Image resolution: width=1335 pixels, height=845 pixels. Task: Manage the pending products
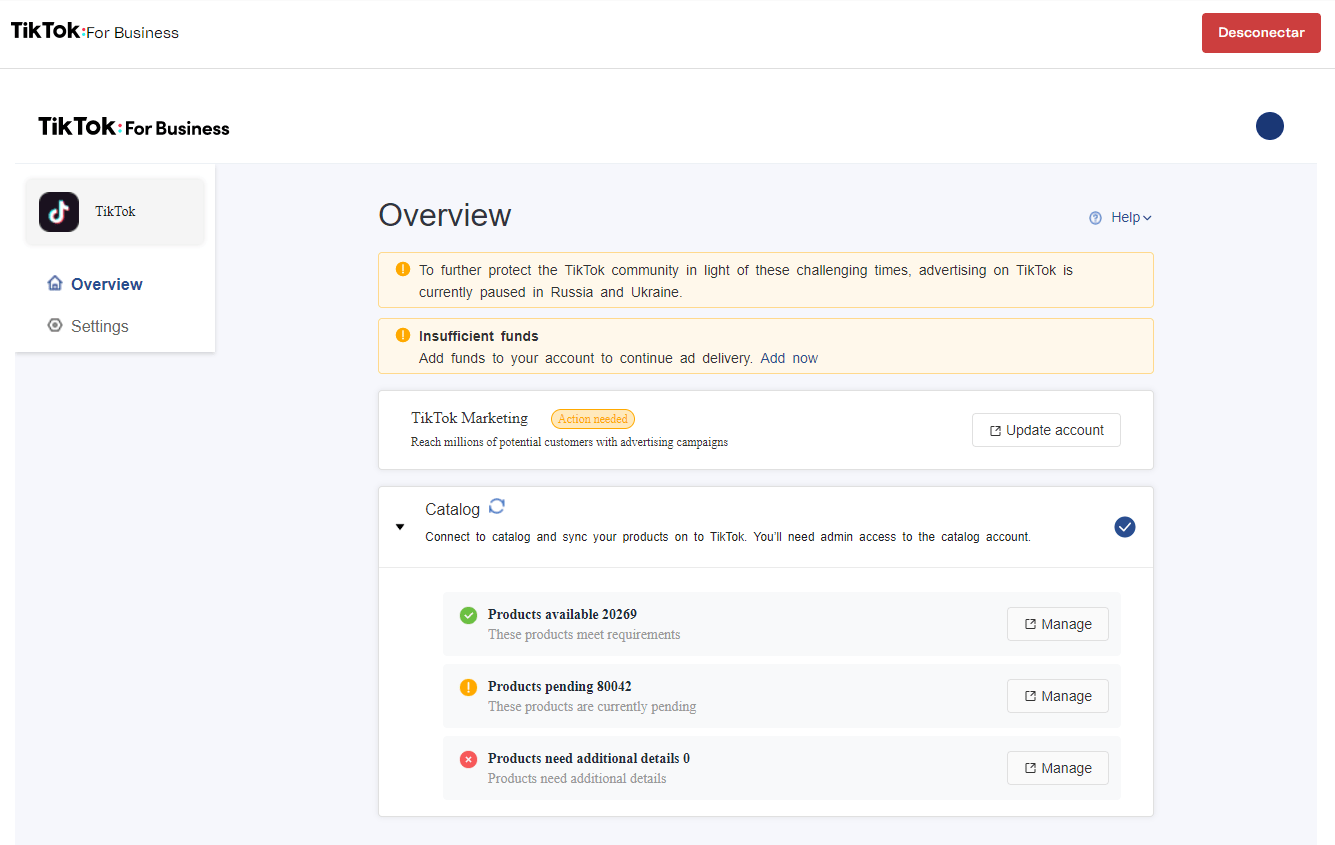click(1057, 696)
